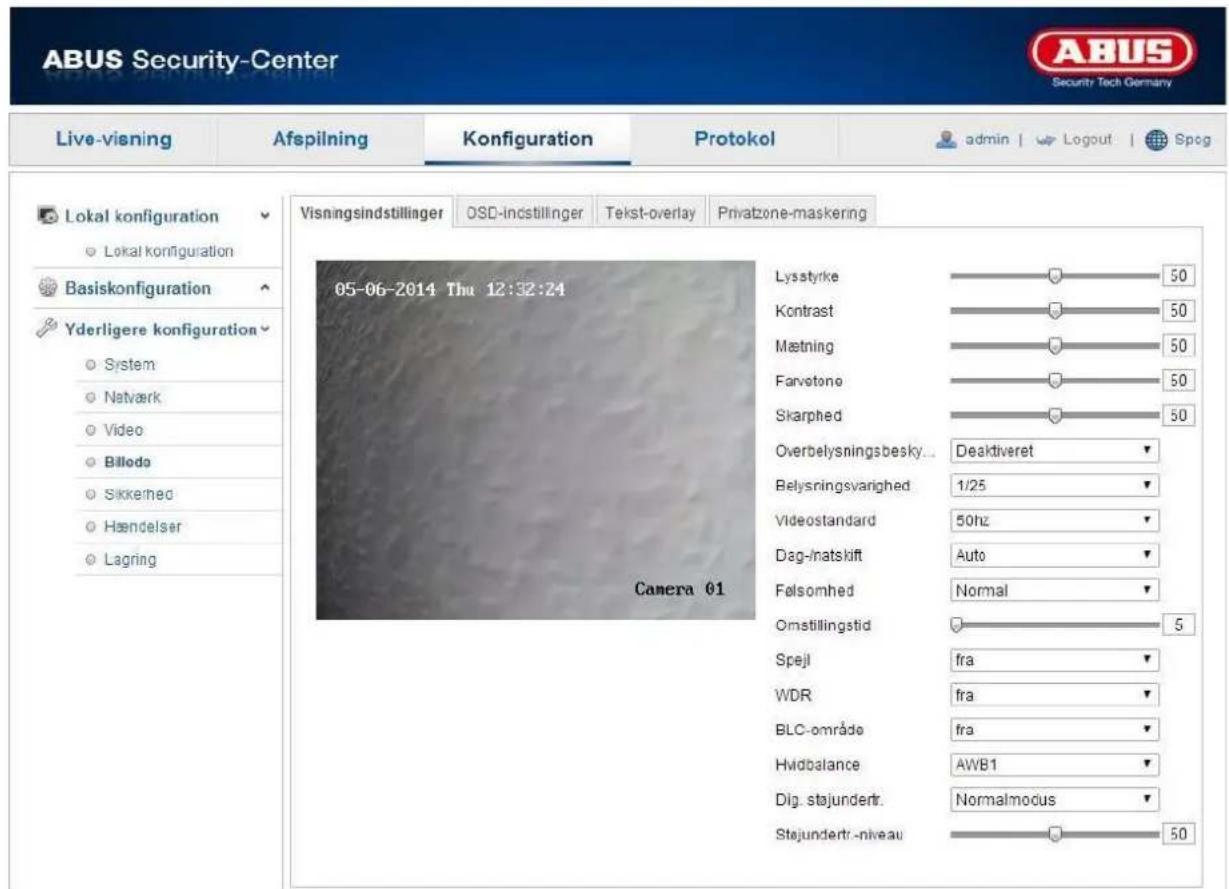Click the Basiskonfiguration gear icon
The width and height of the screenshot is (1229, 889).
point(47,289)
